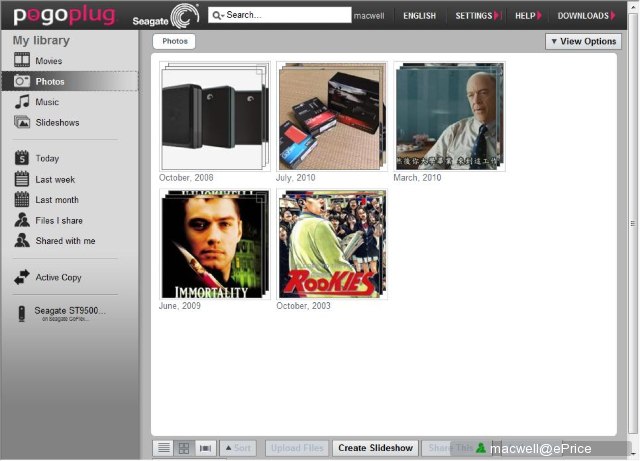Open Active Copy settings
Image resolution: width=640 pixels, height=461 pixels.
[58, 277]
